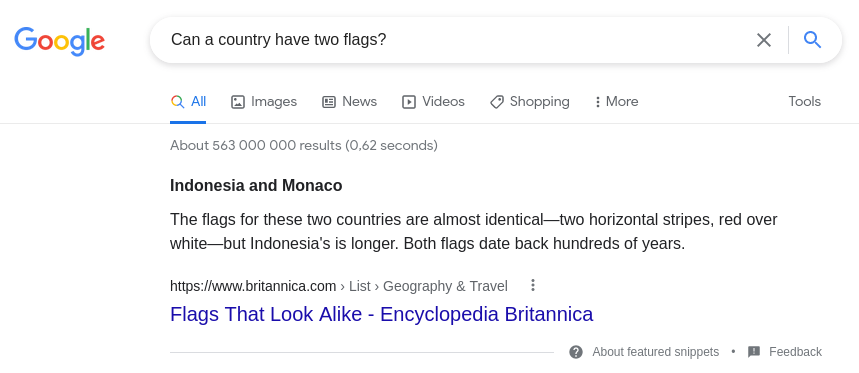Click the Images tab picture icon
Viewport: 859px width, 373px height.
(x=238, y=102)
